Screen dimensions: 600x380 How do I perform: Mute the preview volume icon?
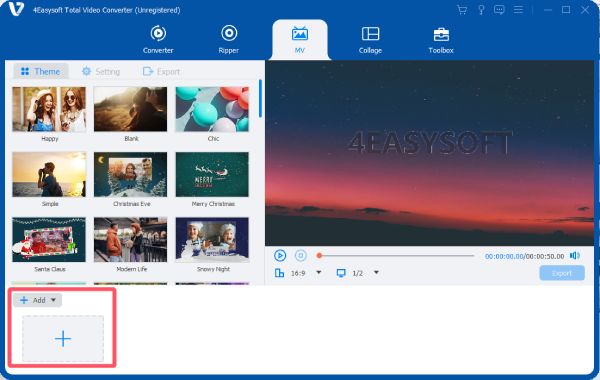point(575,256)
